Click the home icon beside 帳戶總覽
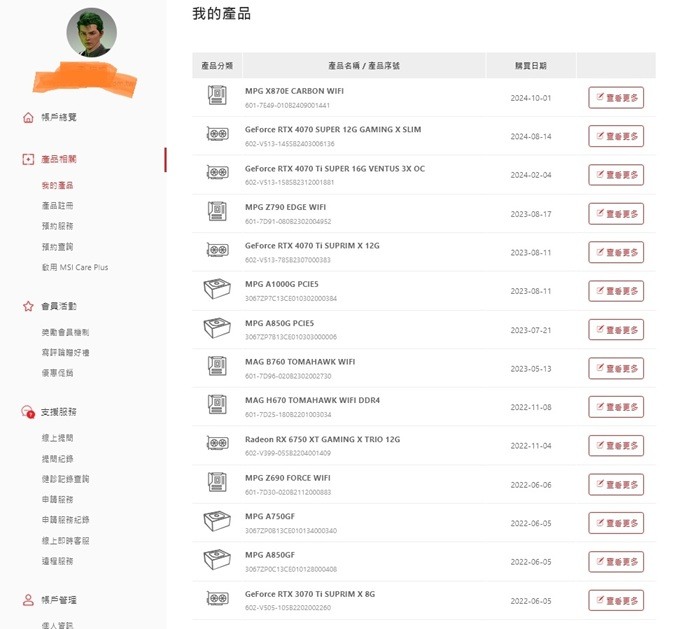Viewport: 674px width, 629px height. coord(28,117)
